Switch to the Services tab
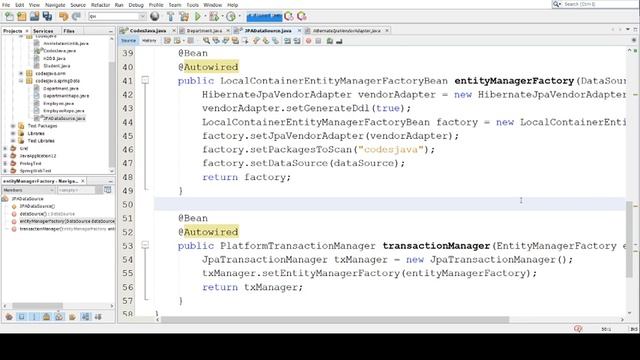Screen dimensions: 640x360 [x=43, y=31]
